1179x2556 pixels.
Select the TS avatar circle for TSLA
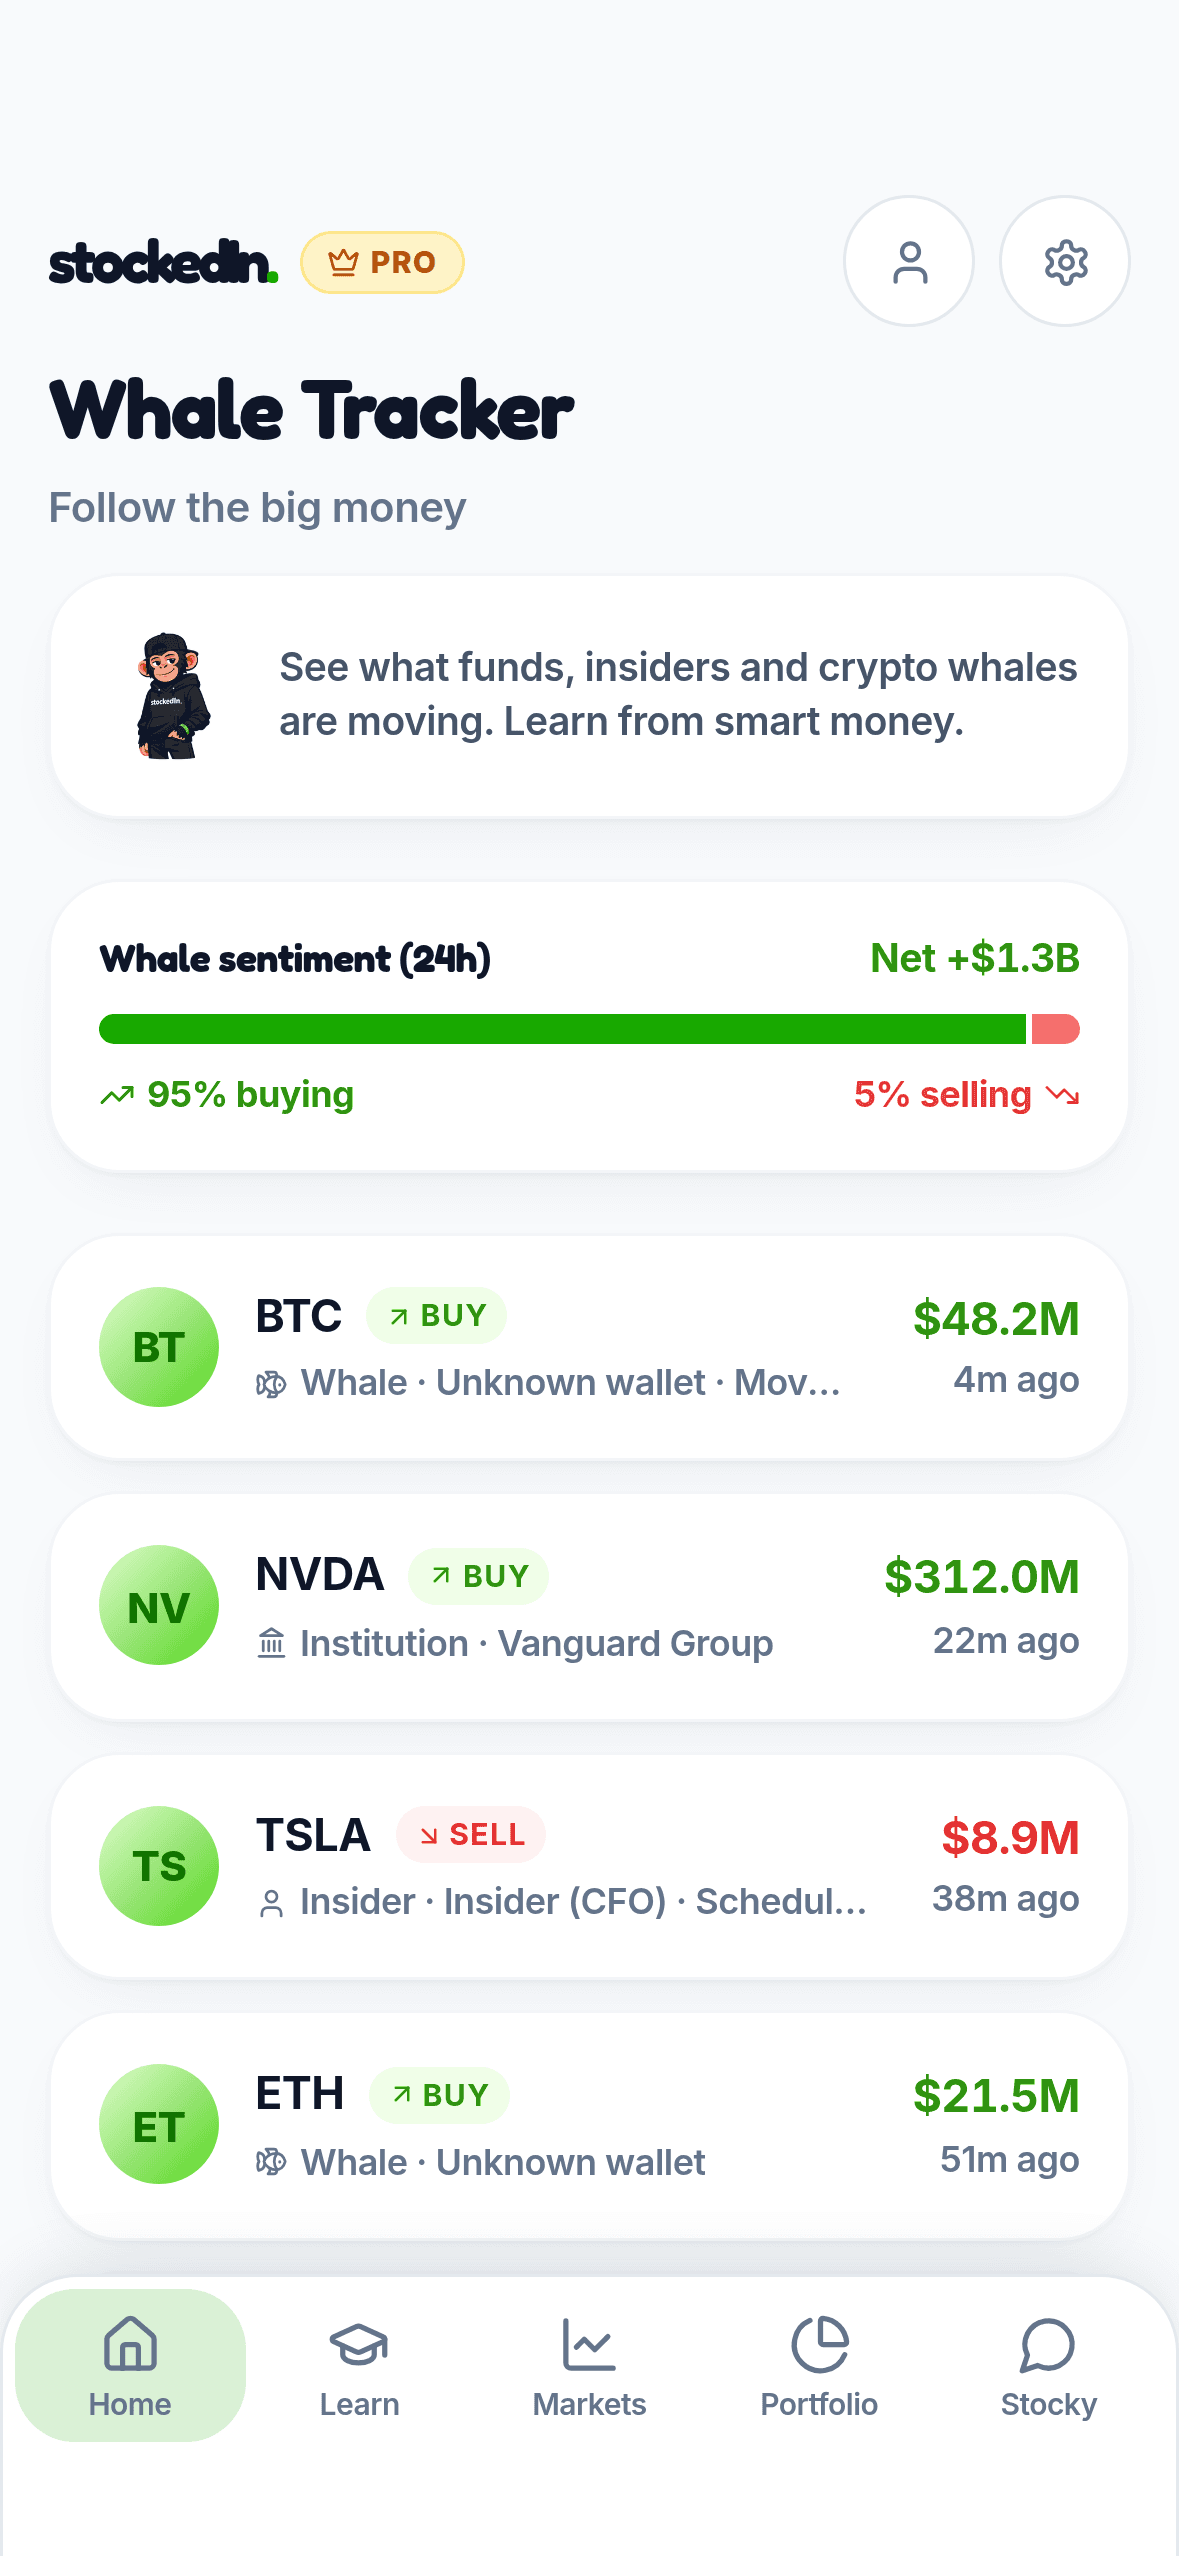(x=159, y=1866)
